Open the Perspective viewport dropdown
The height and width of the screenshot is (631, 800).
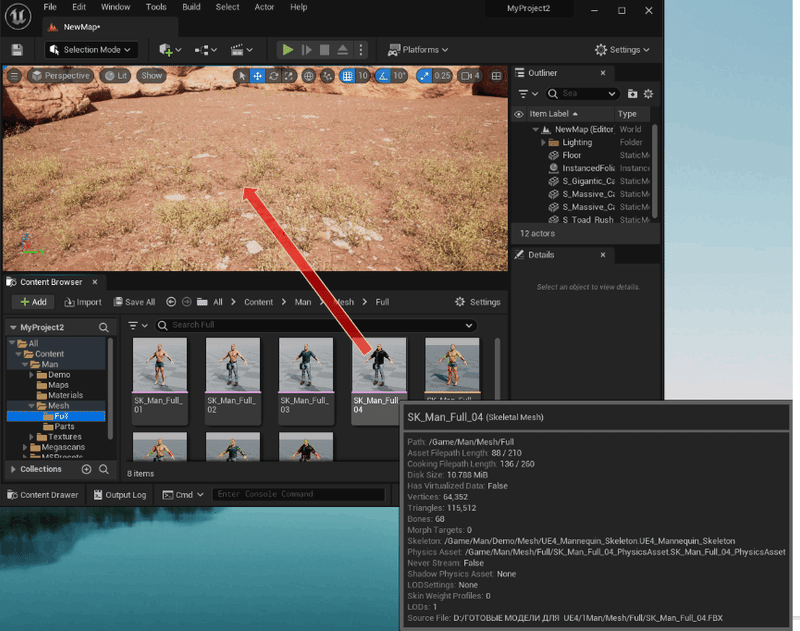[x=61, y=75]
